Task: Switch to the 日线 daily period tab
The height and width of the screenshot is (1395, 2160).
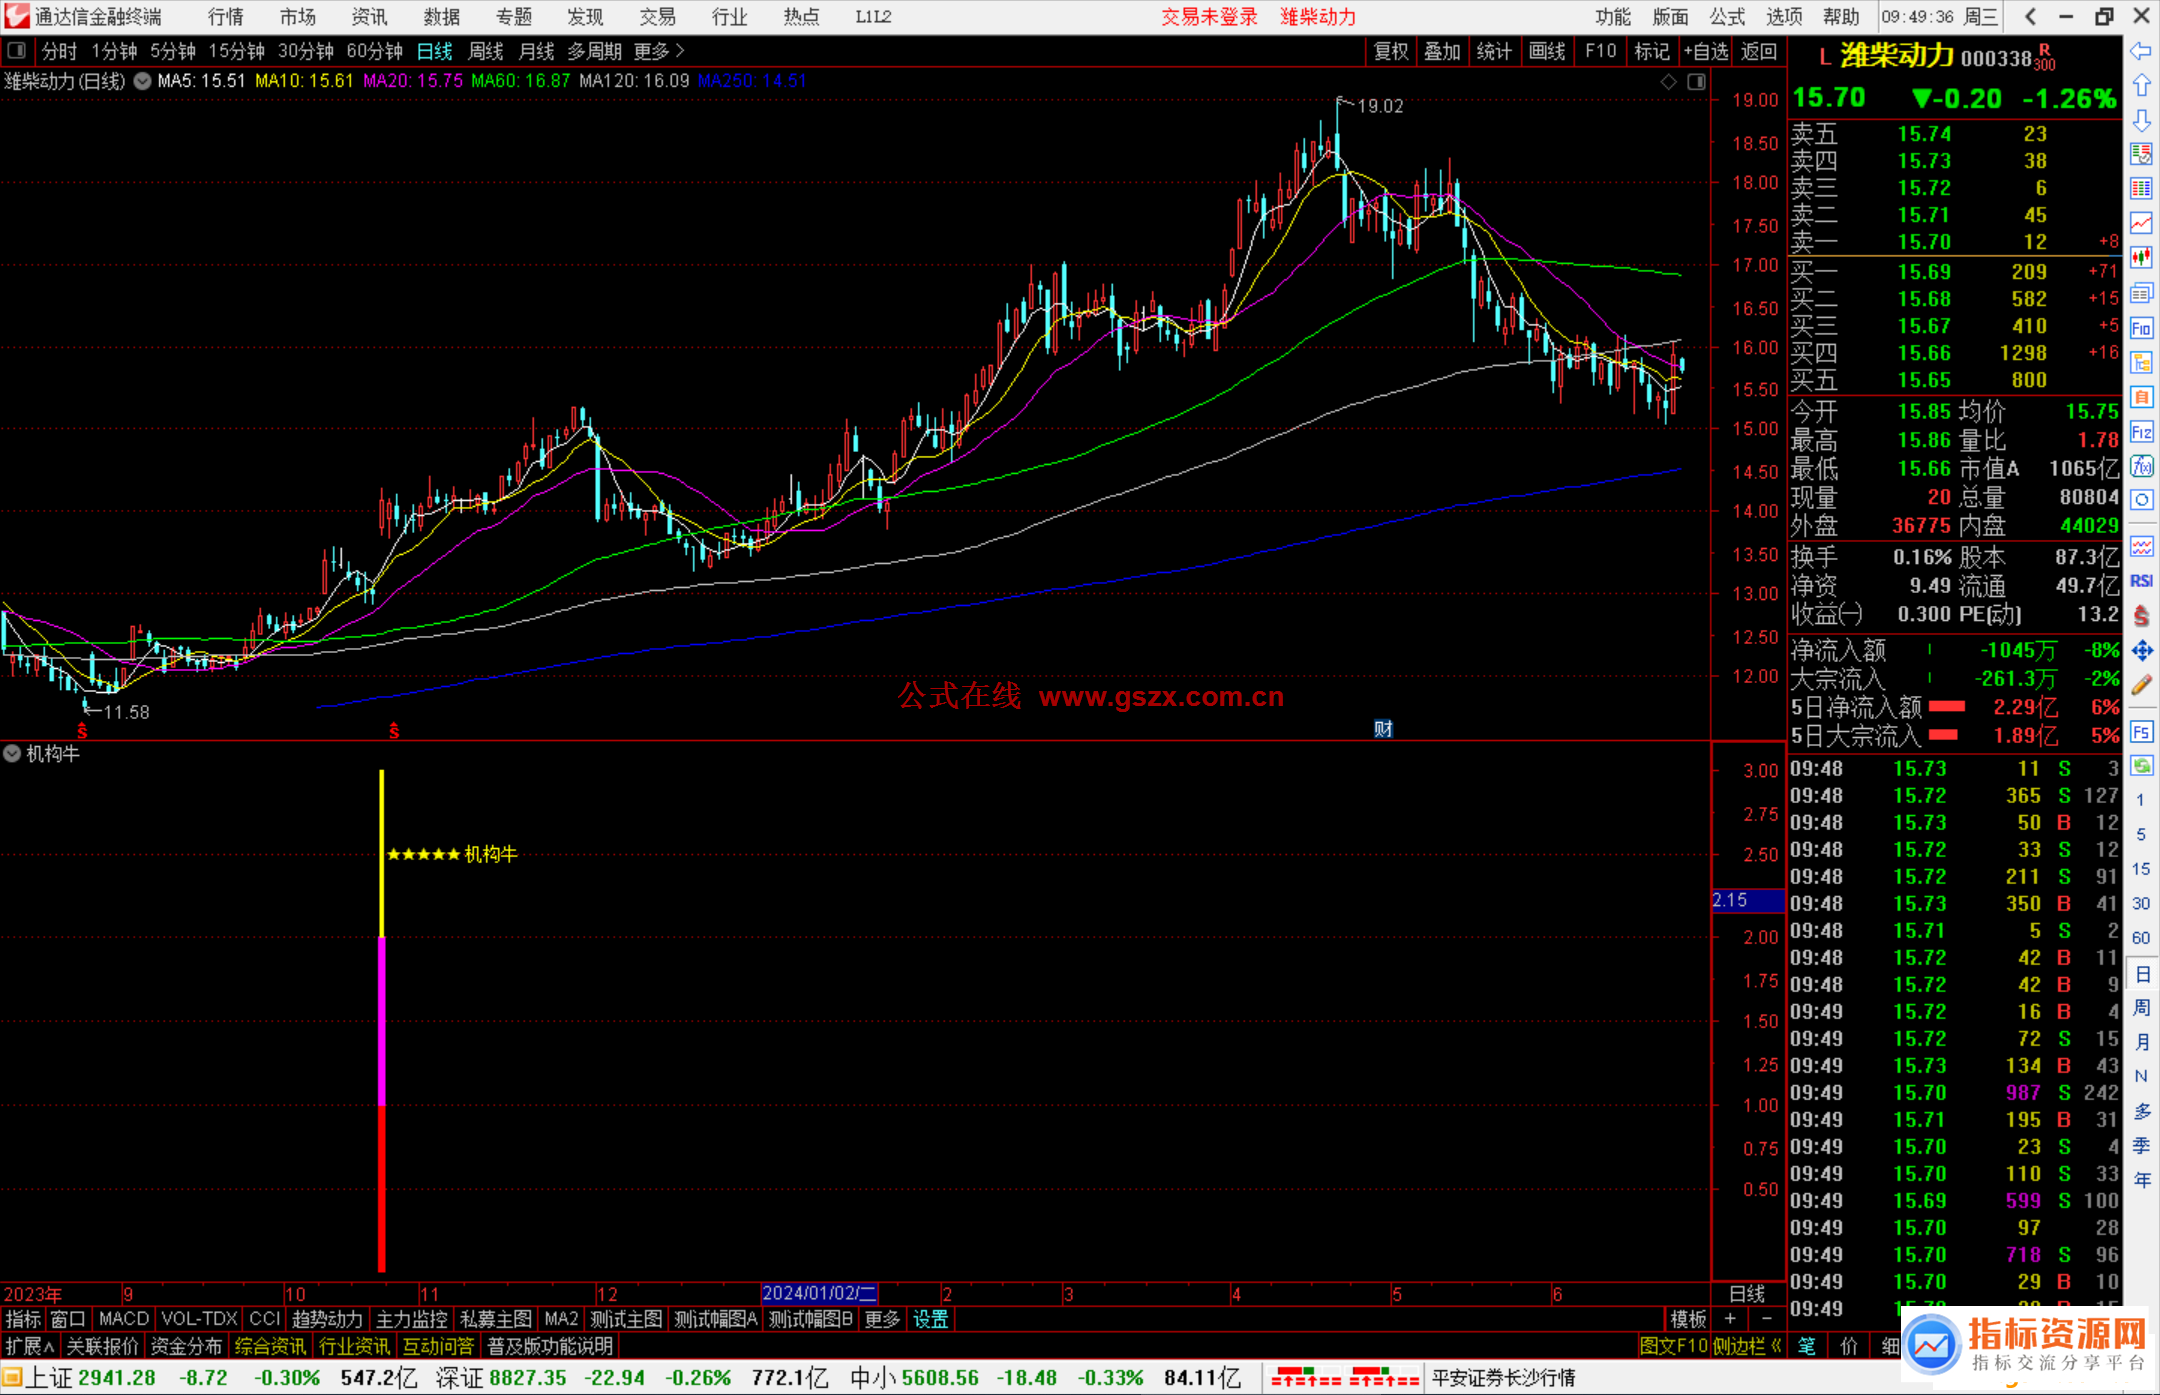Action: [x=435, y=51]
